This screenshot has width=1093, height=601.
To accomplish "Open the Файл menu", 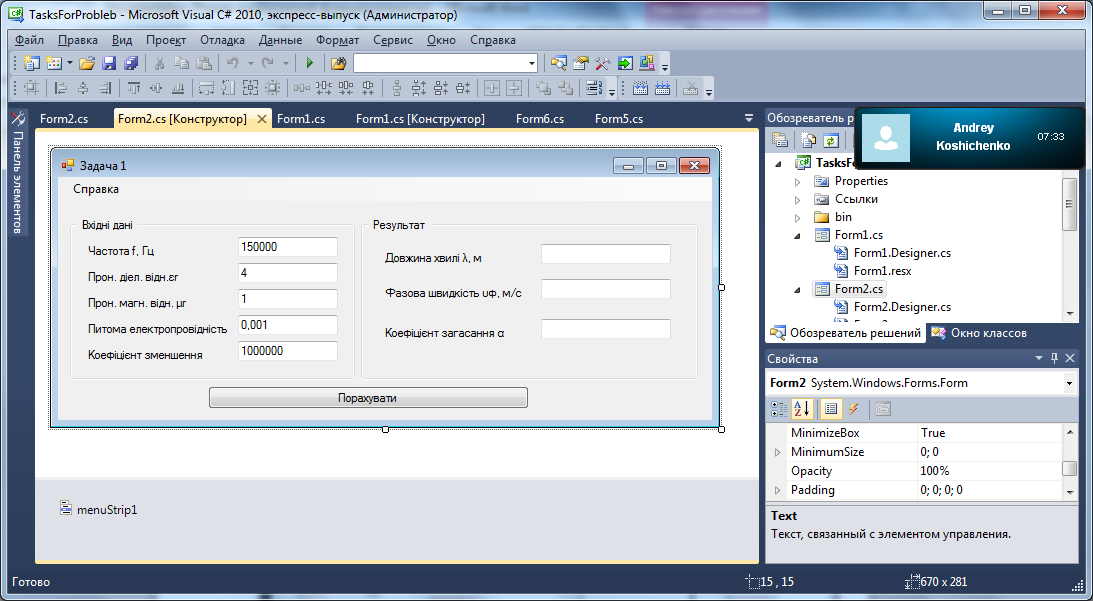I will tap(29, 40).
